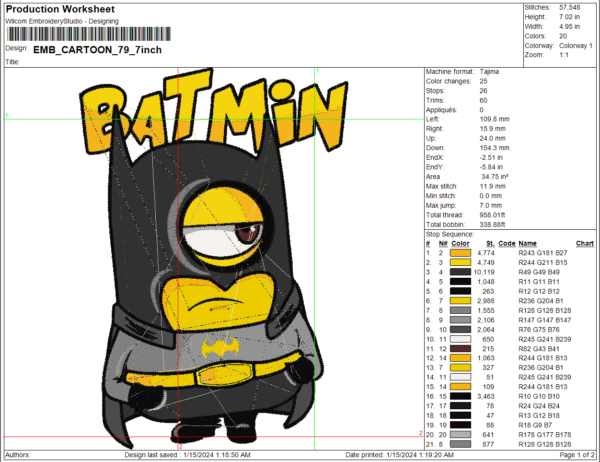Click the Color column header
600x462 pixels.
(x=459, y=243)
